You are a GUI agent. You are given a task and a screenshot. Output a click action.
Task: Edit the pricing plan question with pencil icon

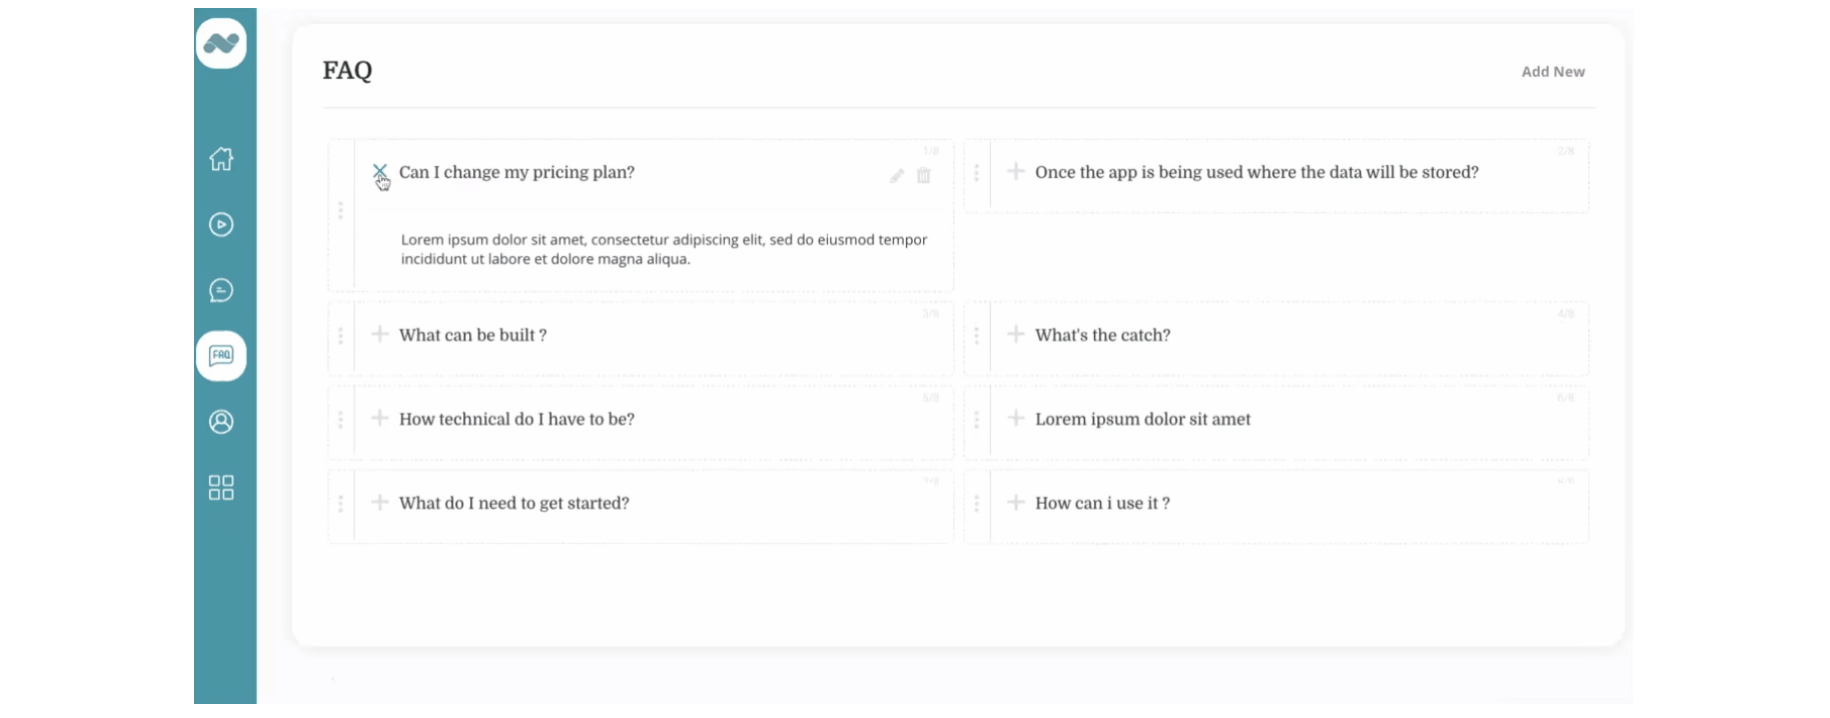(897, 176)
